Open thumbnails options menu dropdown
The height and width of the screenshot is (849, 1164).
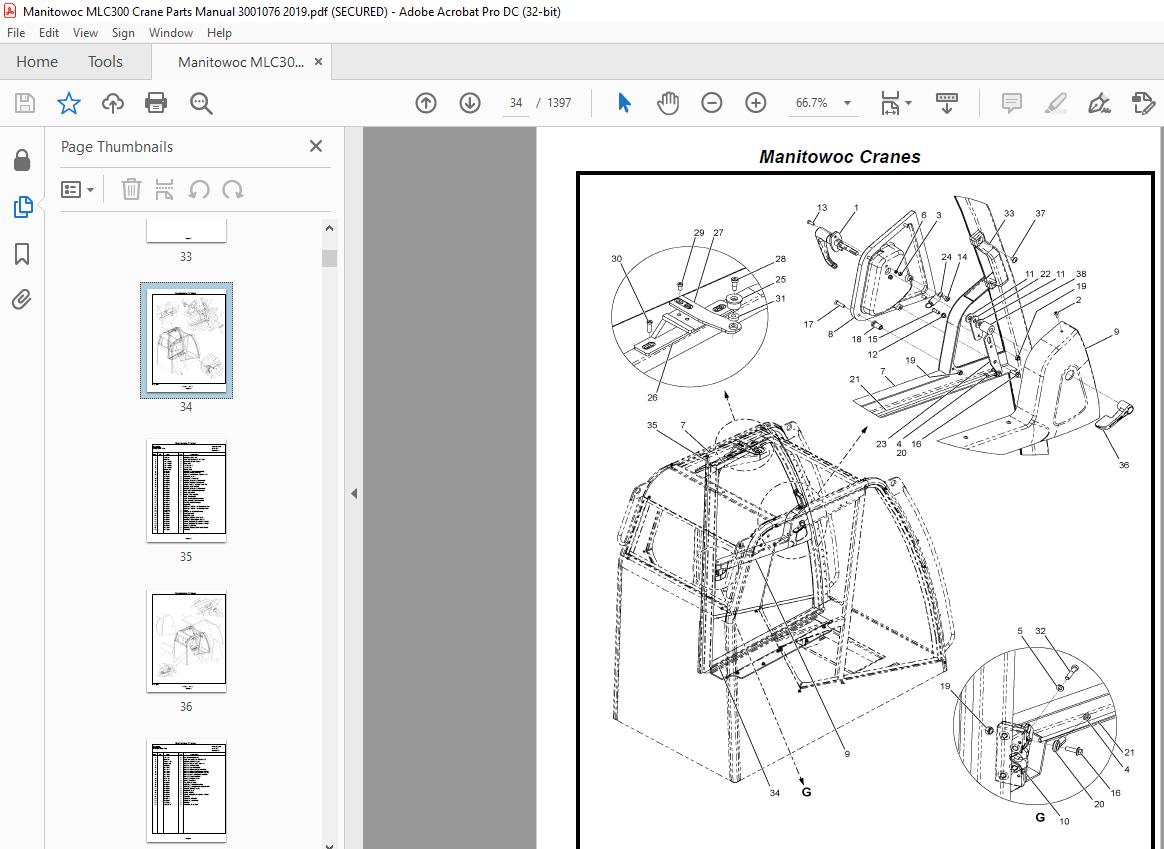tap(77, 190)
